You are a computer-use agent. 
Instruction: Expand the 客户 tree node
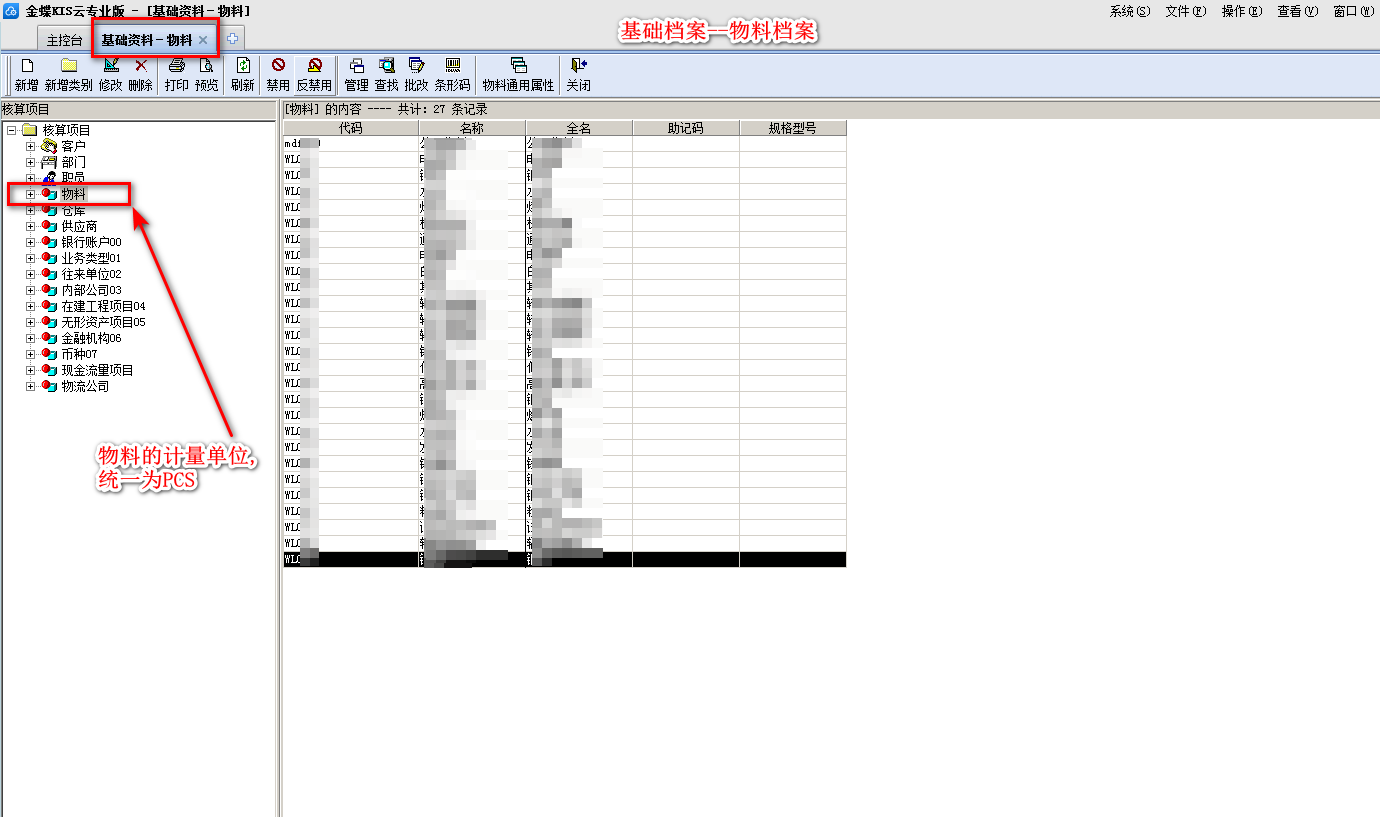30,146
